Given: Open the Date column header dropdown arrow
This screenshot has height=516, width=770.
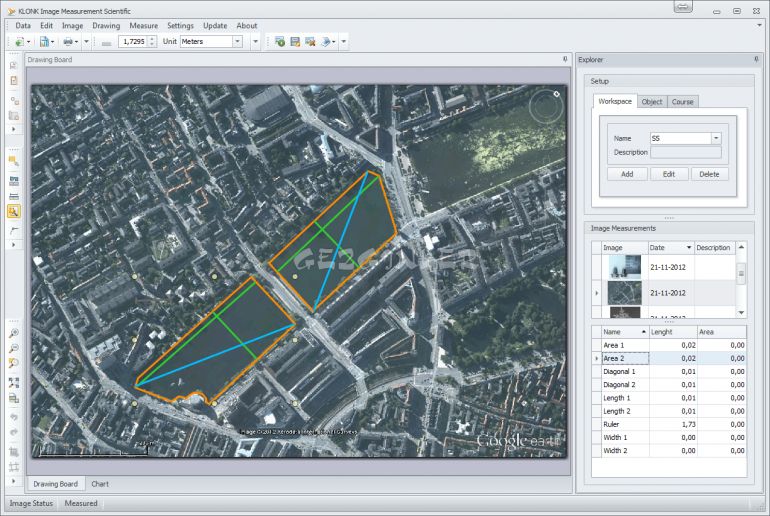Looking at the screenshot, I should (688, 247).
